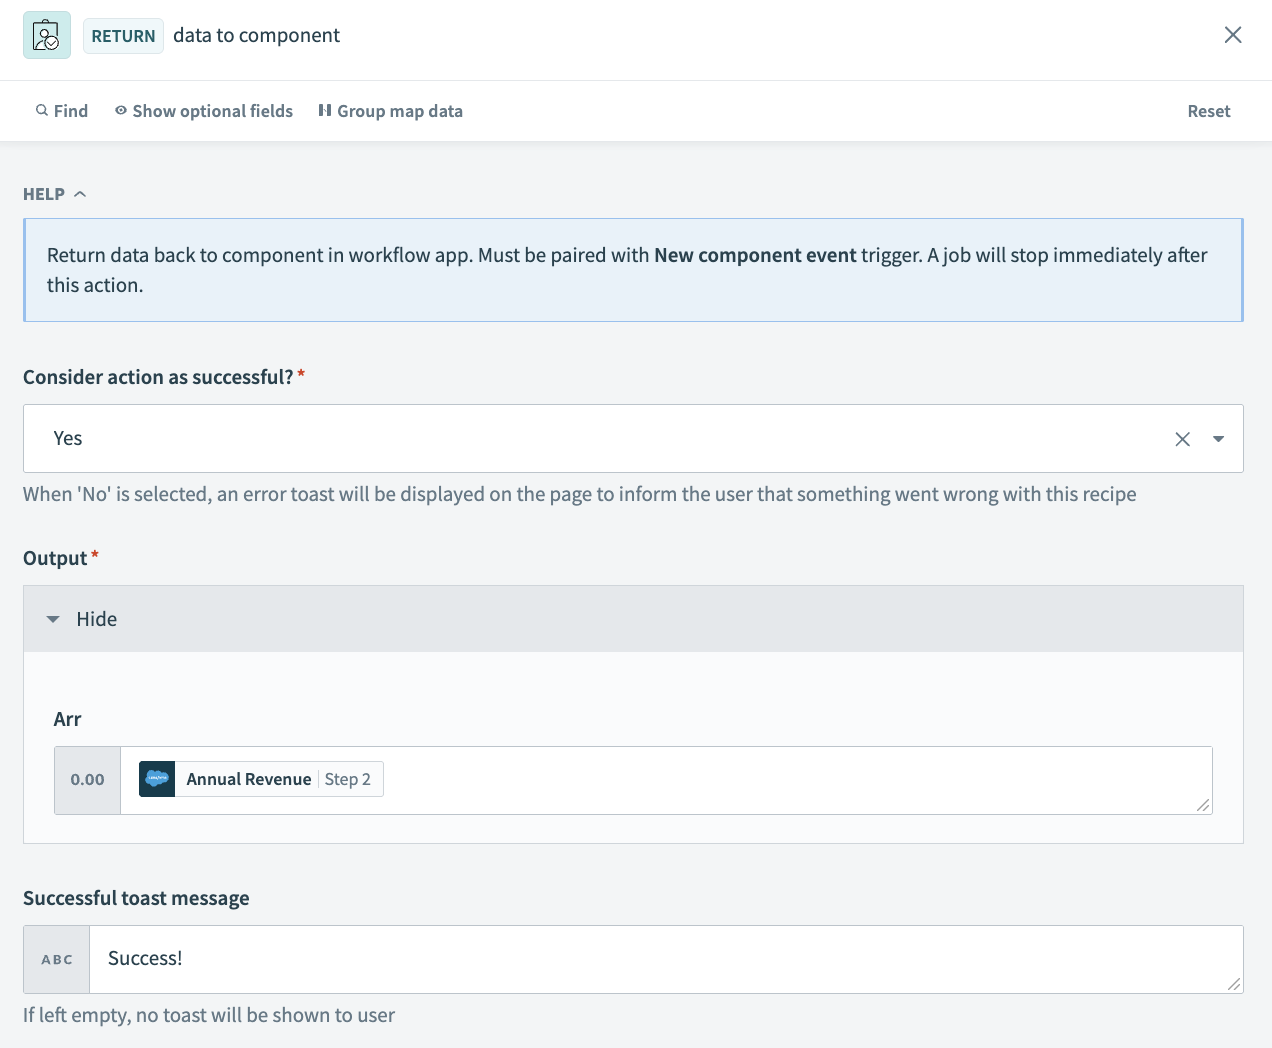The height and width of the screenshot is (1048, 1272).
Task: Click the RETURN badge label
Action: click(123, 35)
